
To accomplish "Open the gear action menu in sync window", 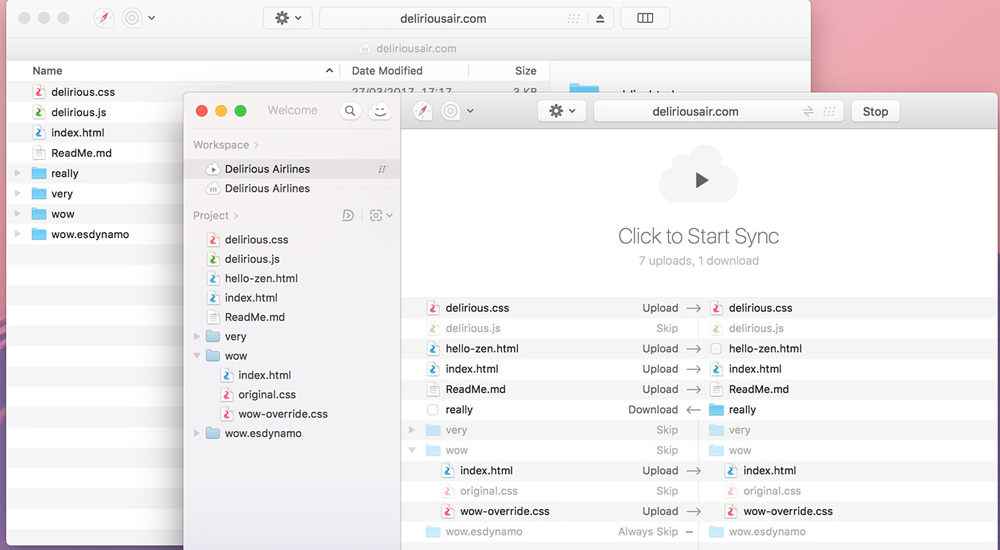I will (561, 111).
